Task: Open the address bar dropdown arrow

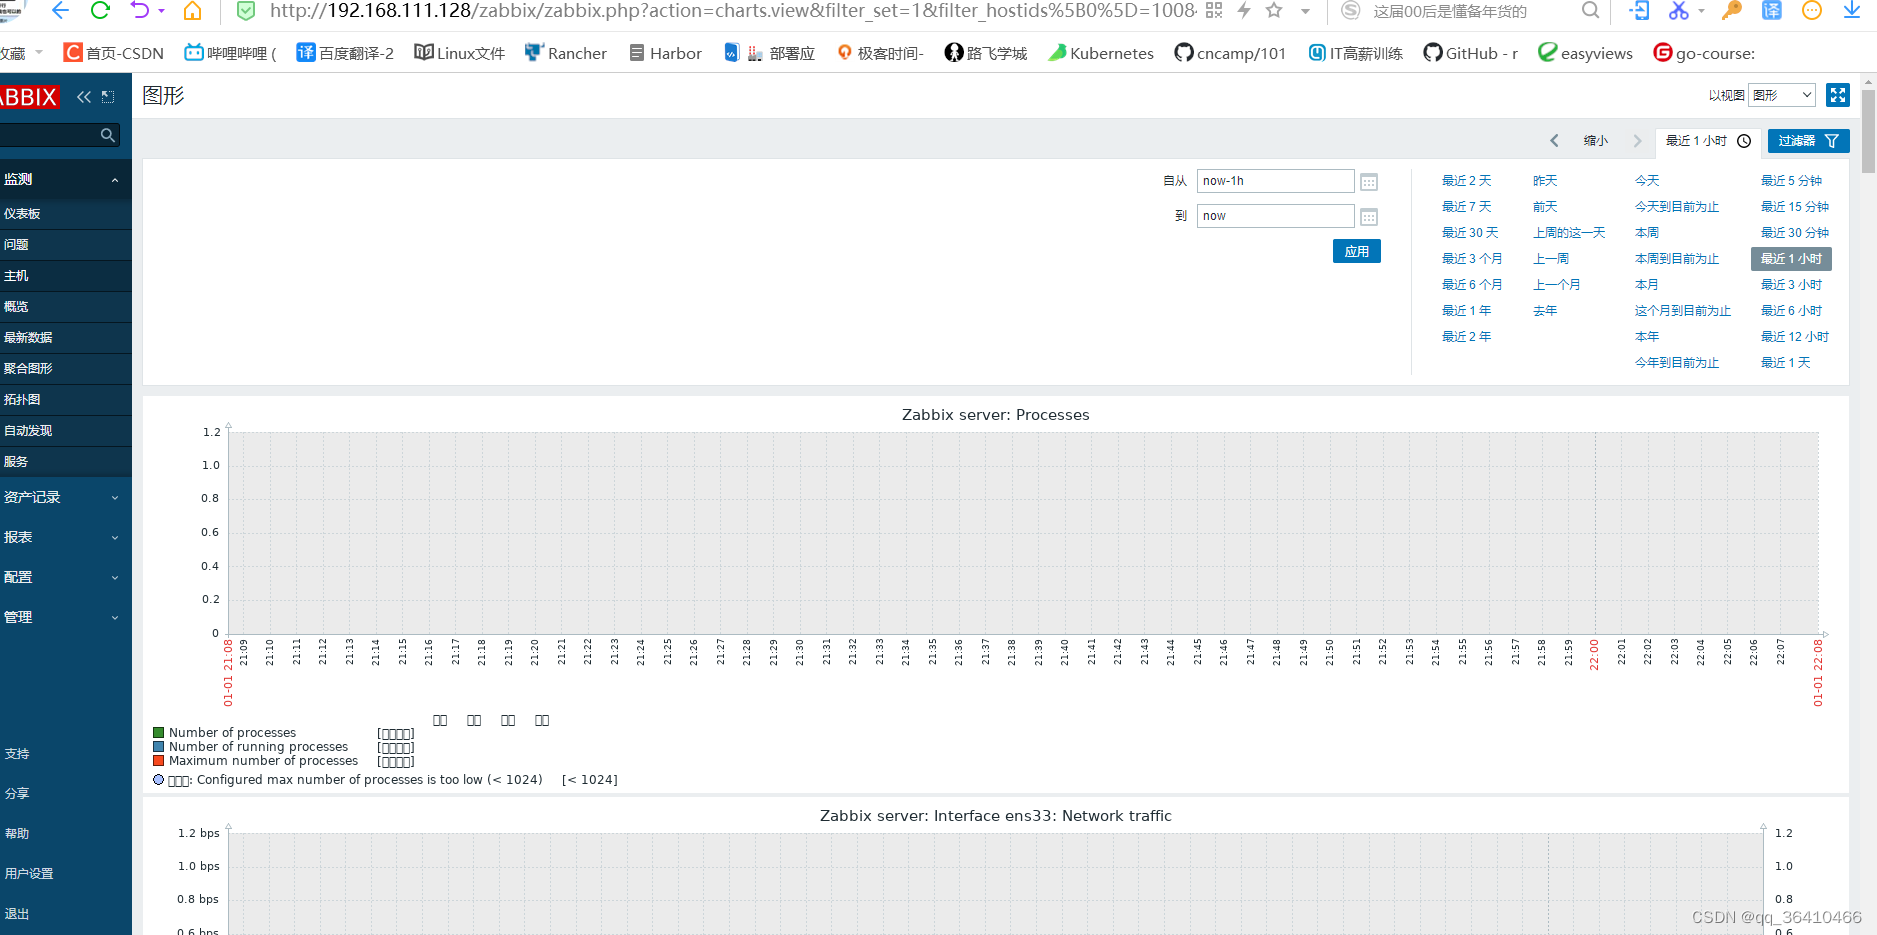Action: coord(1305,12)
